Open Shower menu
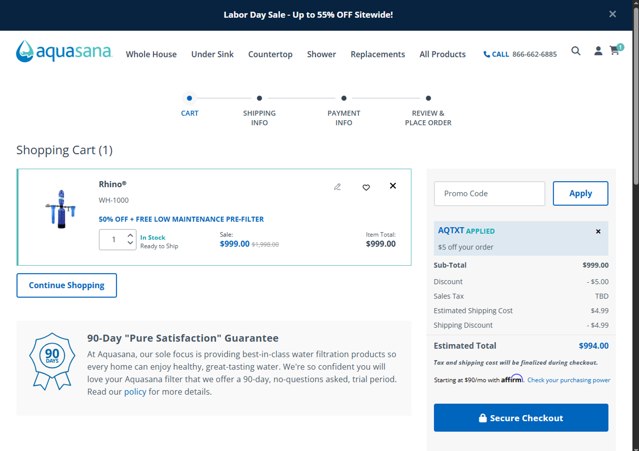639x451 pixels. pyautogui.click(x=322, y=54)
